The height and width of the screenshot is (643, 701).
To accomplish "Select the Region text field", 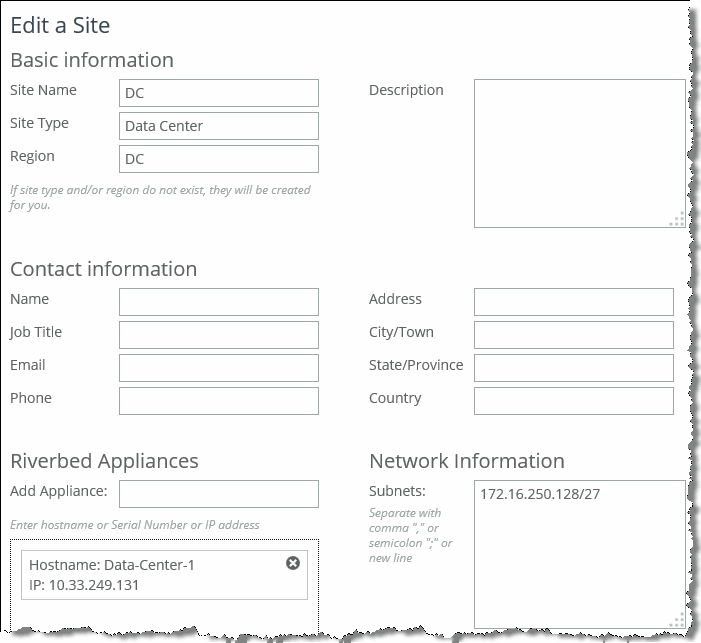I will (218, 159).
